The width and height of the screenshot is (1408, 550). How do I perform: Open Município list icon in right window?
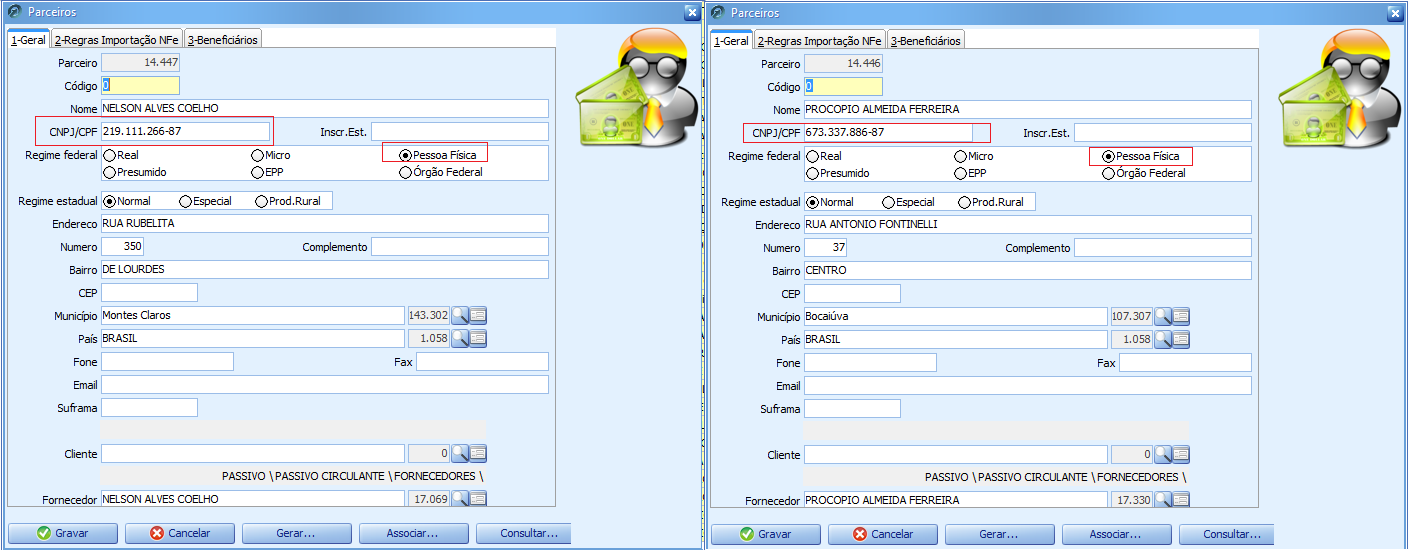tap(1181, 316)
